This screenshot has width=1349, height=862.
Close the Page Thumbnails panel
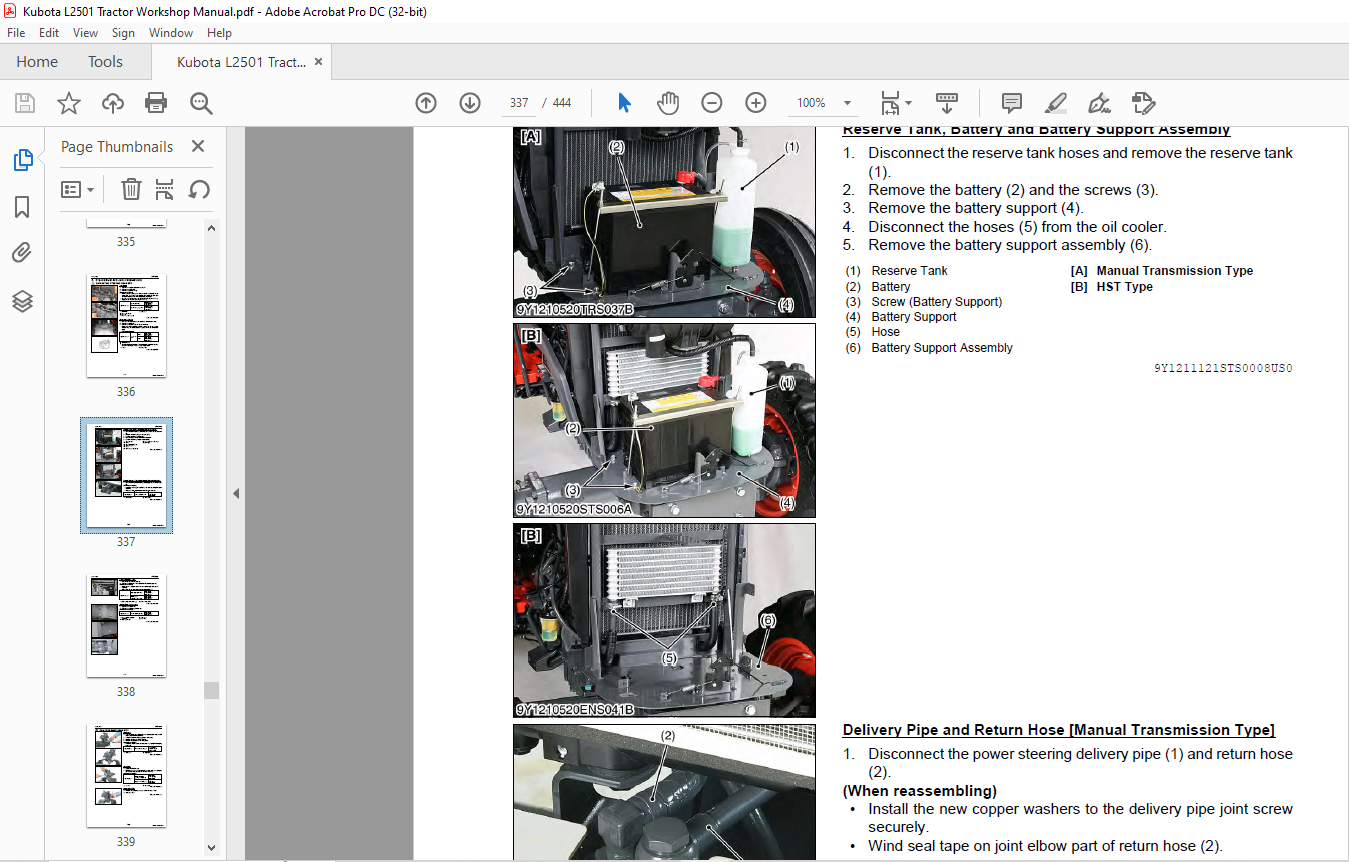click(x=198, y=146)
